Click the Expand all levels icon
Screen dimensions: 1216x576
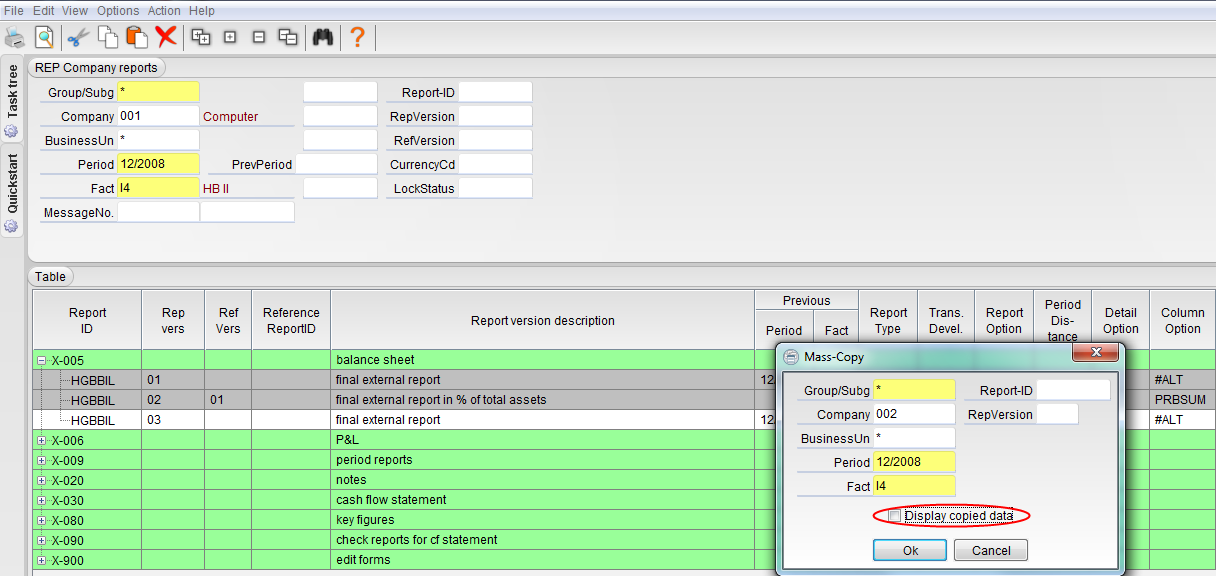click(201, 37)
